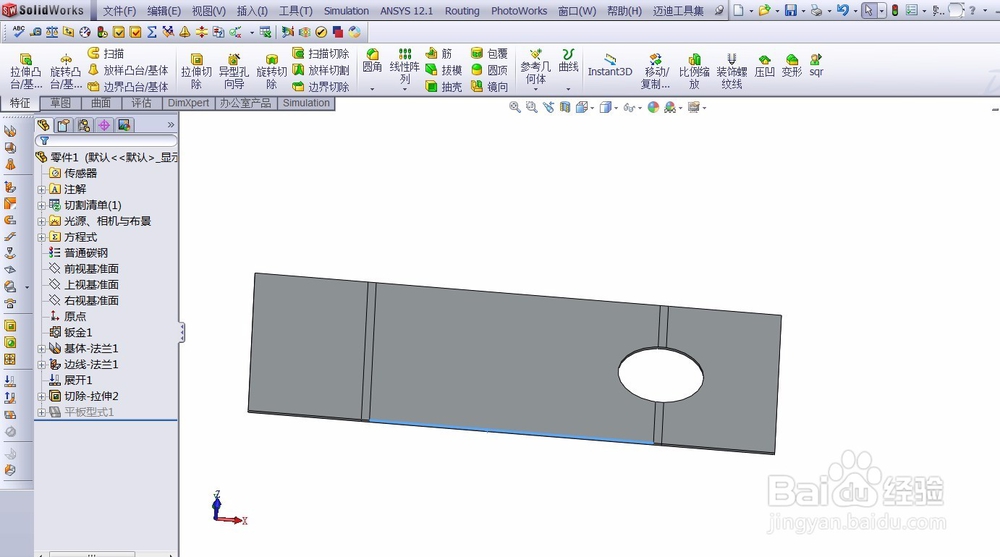The image size is (1000, 557).
Task: Open the Reference Geometry (参考几何体) dropdown
Action: click(536, 89)
